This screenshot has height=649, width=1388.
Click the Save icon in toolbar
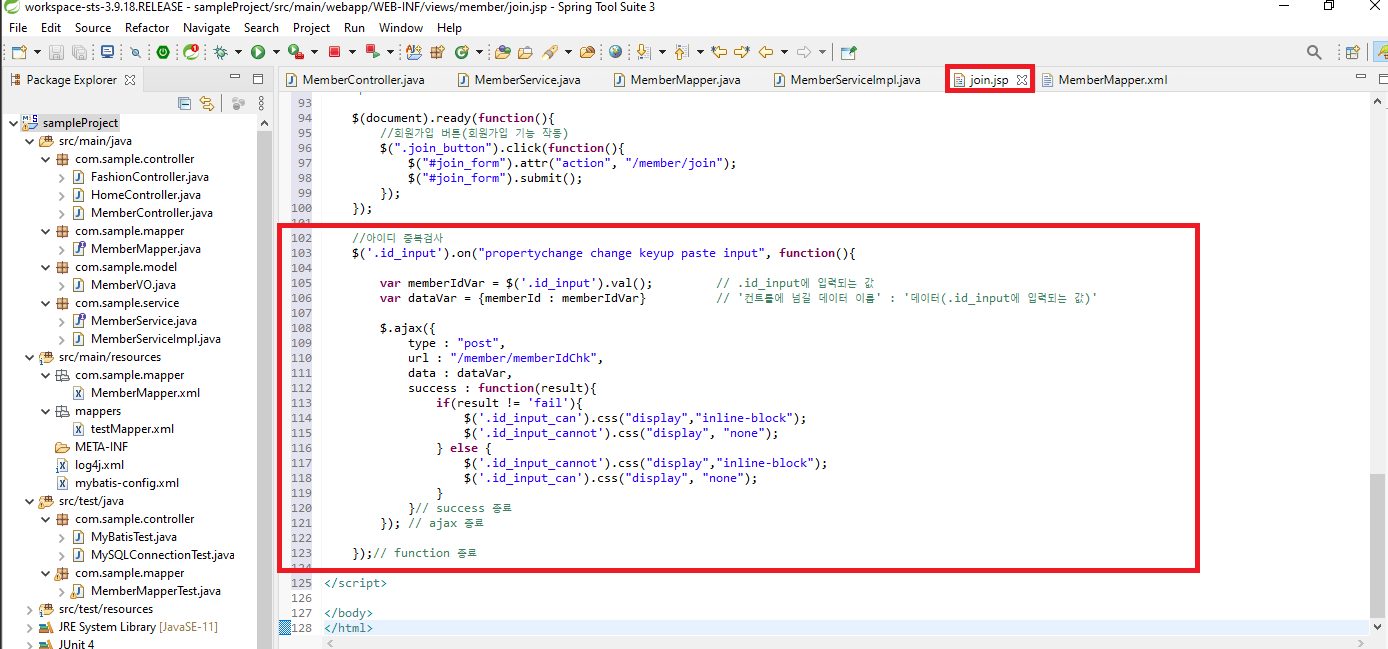click(x=55, y=51)
